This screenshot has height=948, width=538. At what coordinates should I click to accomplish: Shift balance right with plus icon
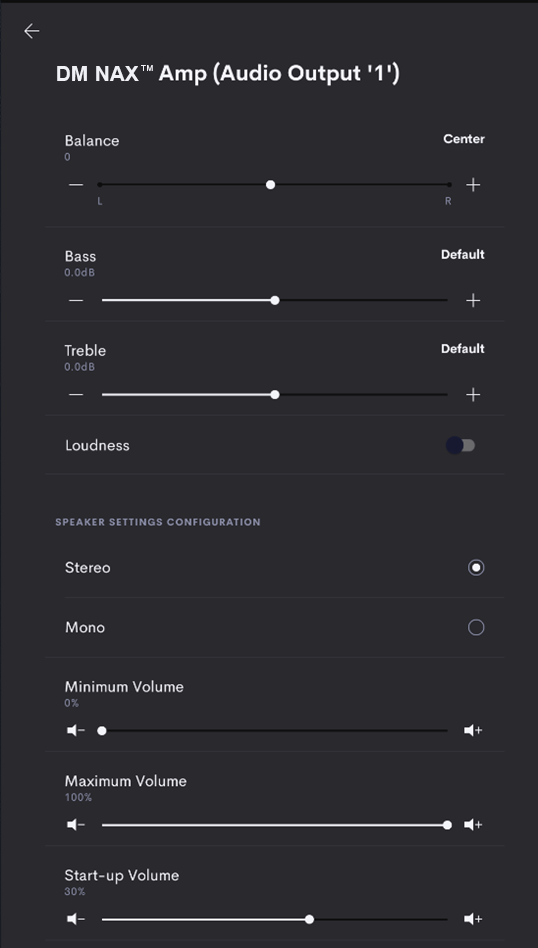[x=473, y=184]
